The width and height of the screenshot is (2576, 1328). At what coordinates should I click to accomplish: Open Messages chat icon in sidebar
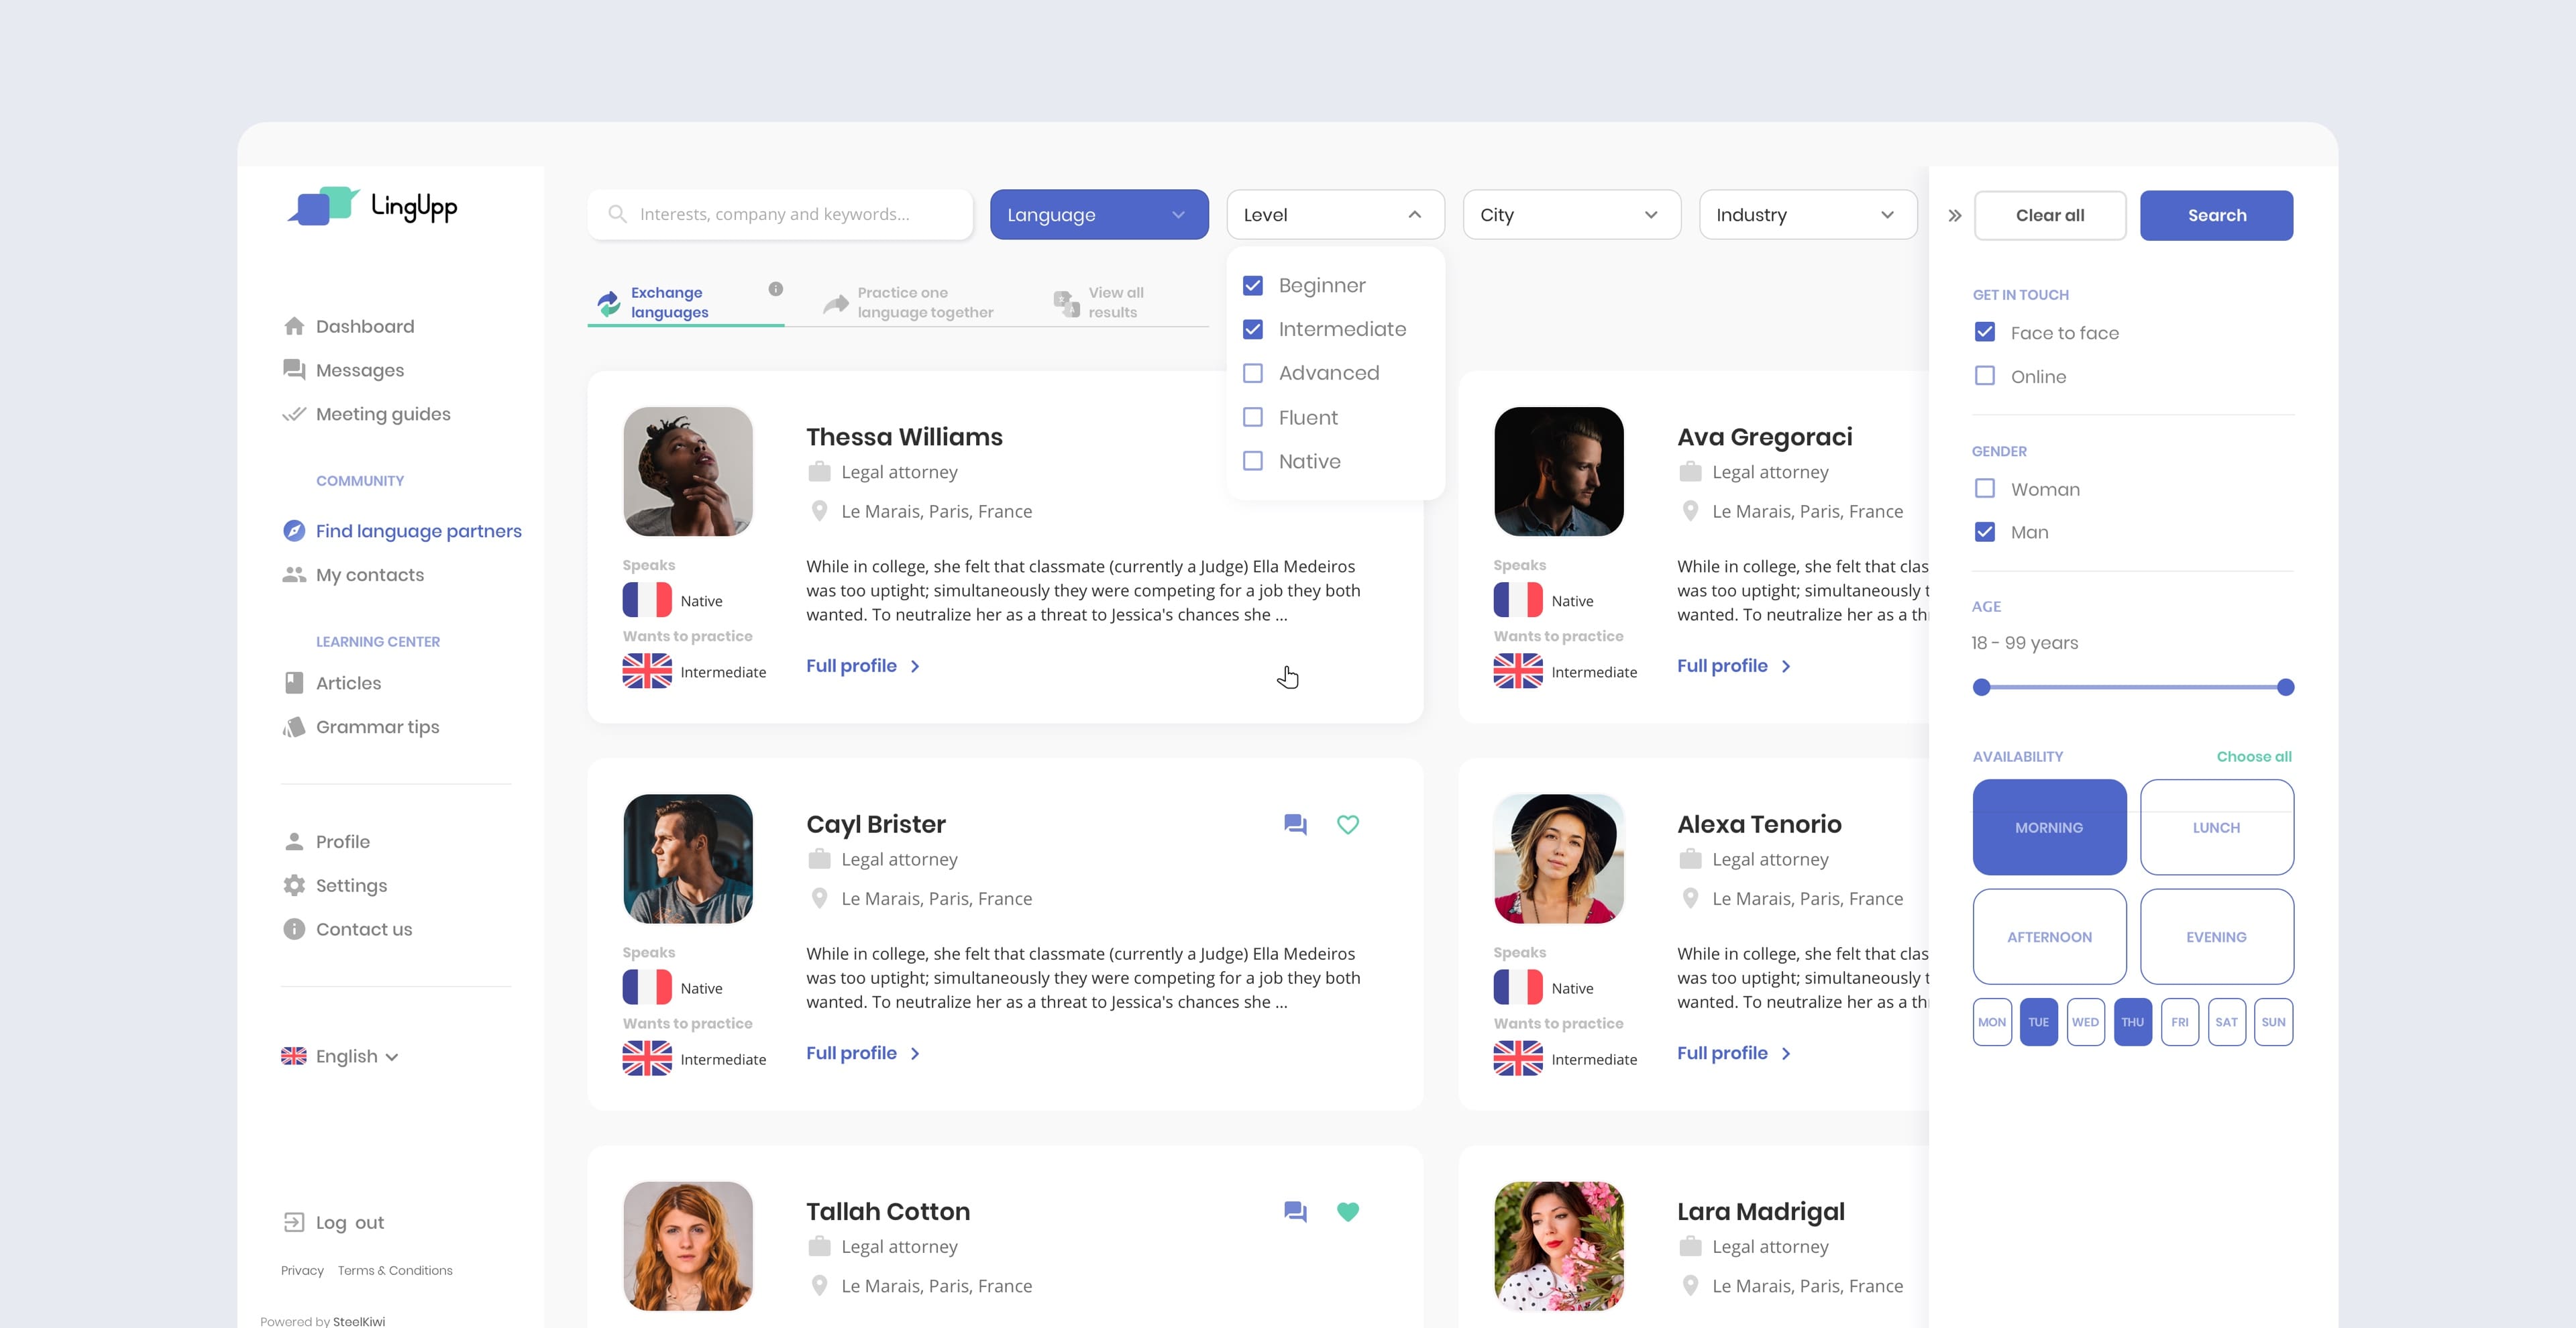tap(294, 370)
